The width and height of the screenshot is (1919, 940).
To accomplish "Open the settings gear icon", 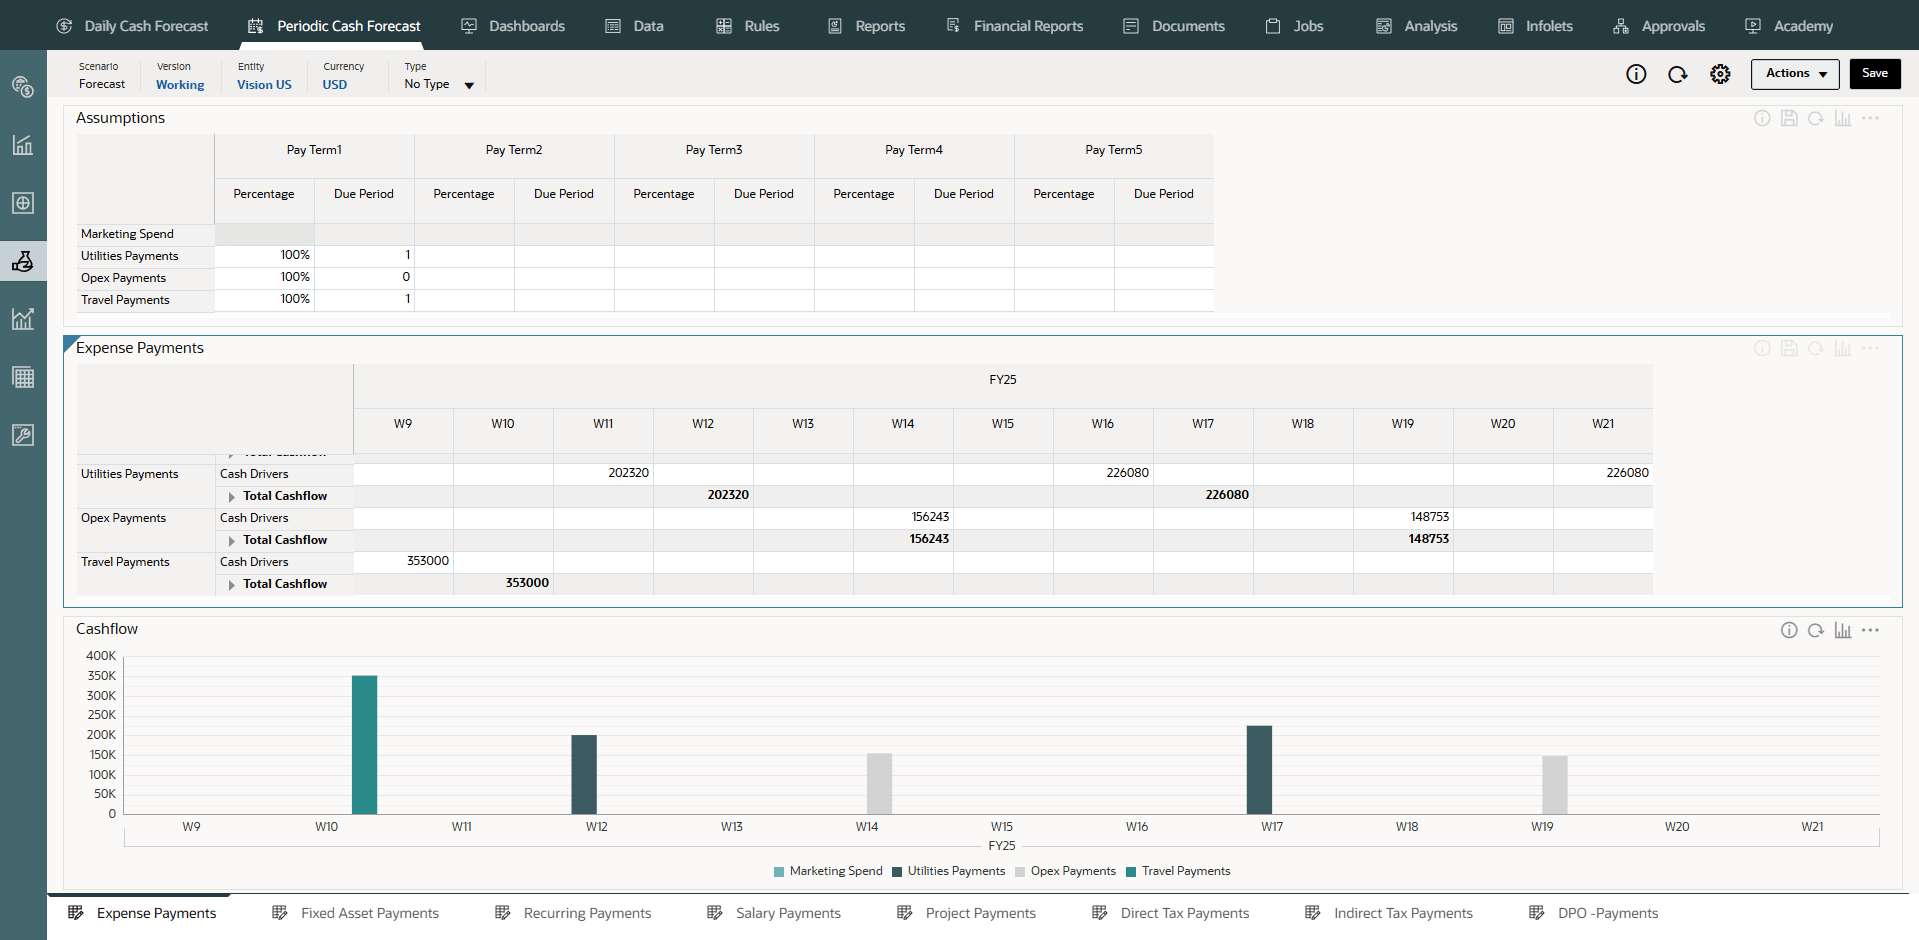I will point(1720,74).
